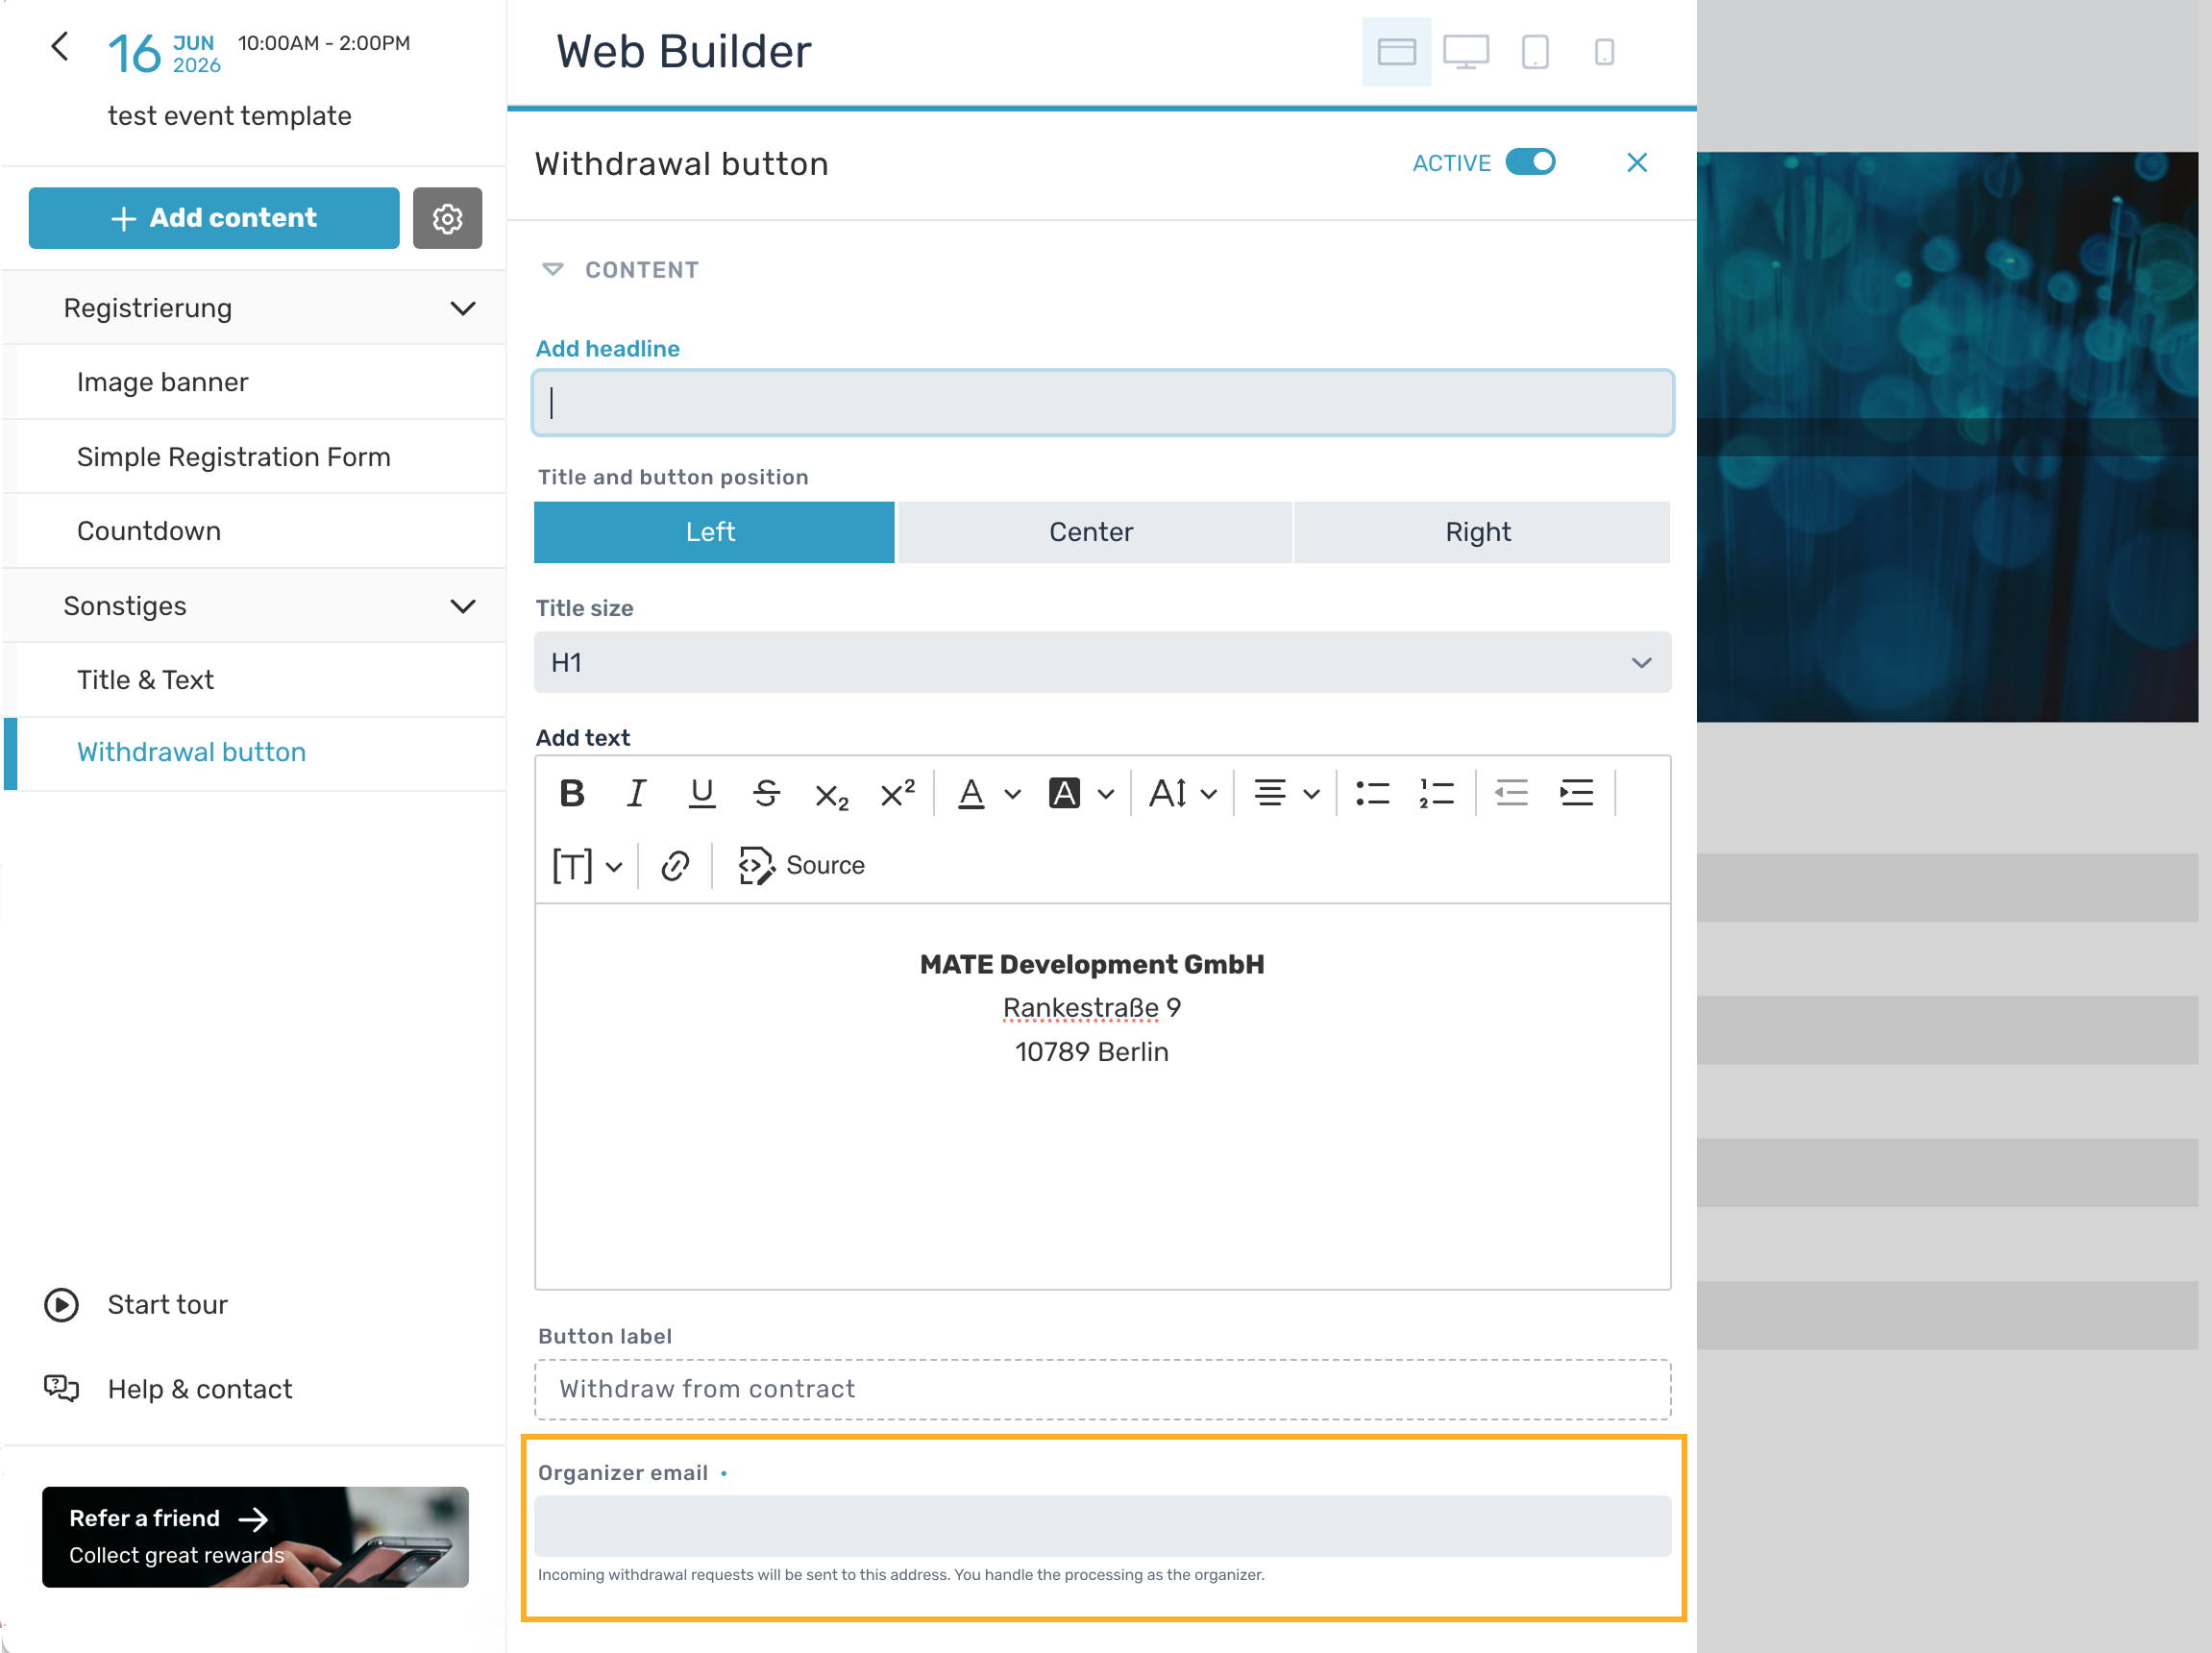2212x1653 pixels.
Task: Switch to desktop preview icon
Action: pyautogui.click(x=1465, y=52)
